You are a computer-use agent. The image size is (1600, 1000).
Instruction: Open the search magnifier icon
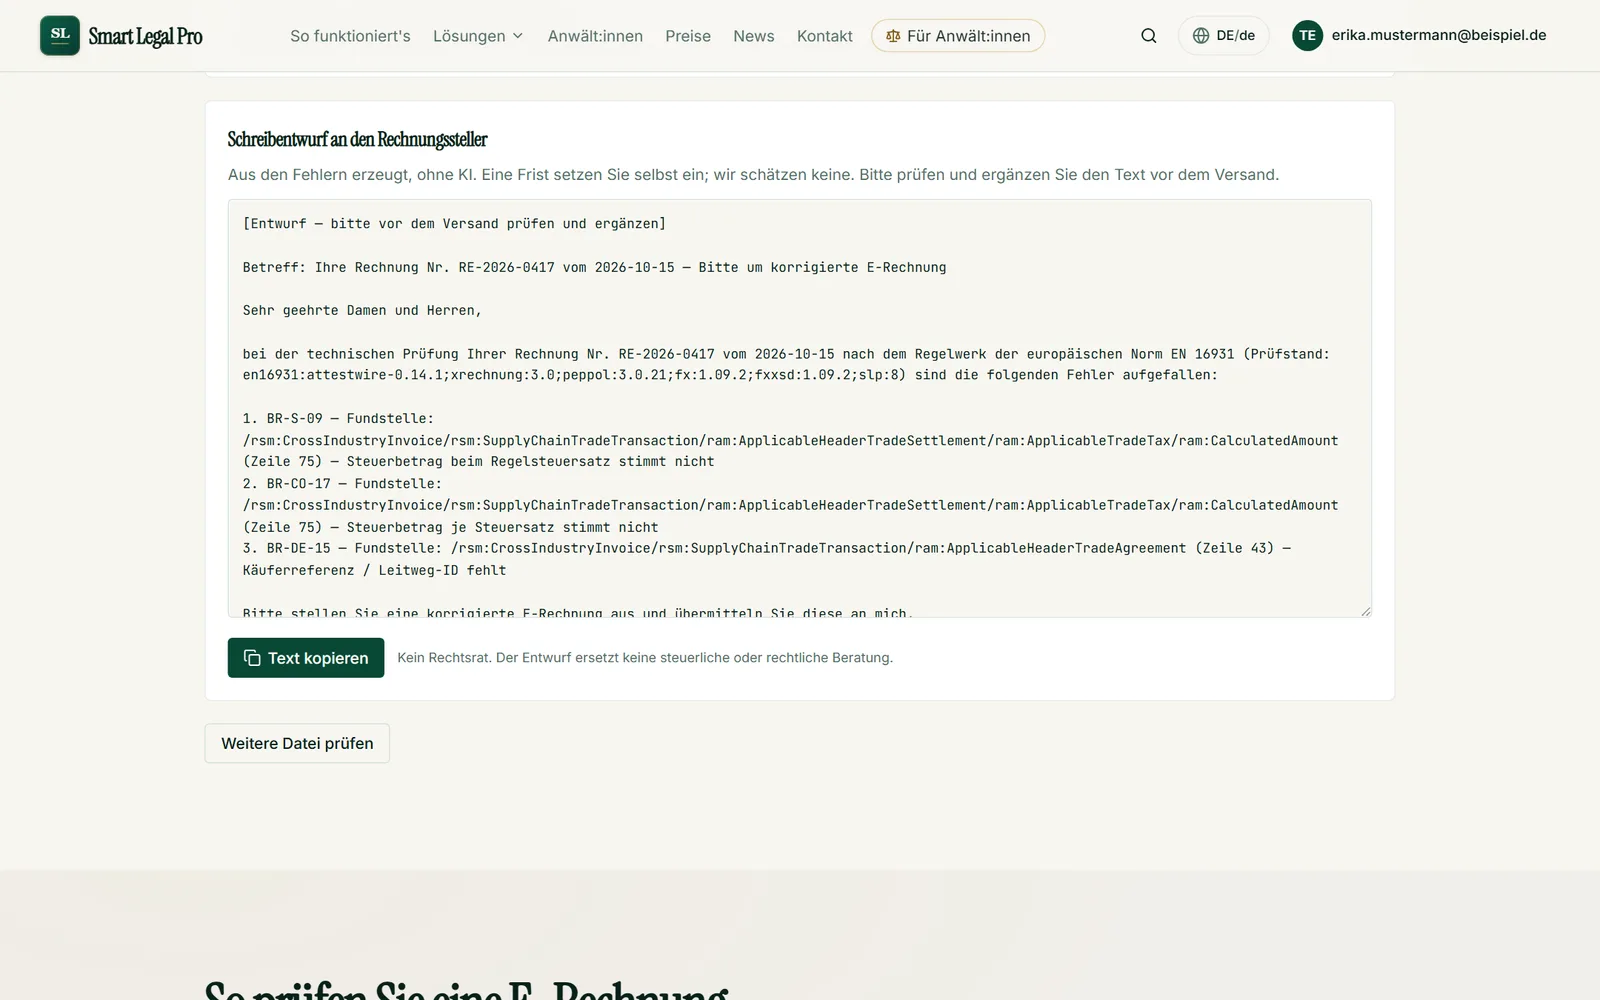point(1149,36)
